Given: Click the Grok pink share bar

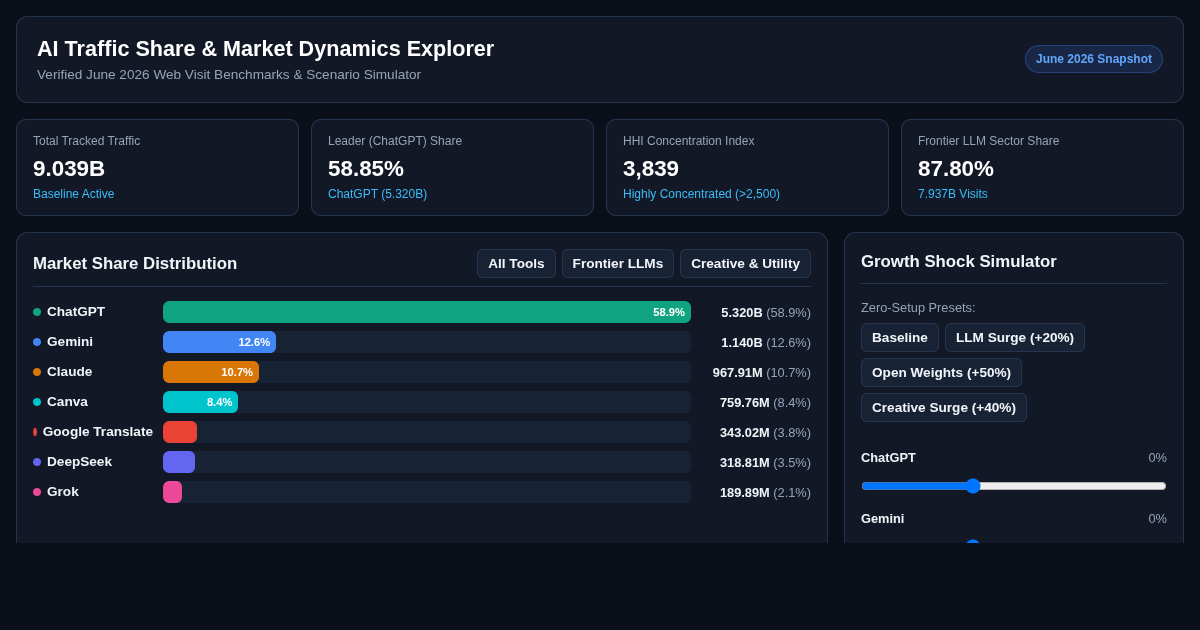Looking at the screenshot, I should tap(172, 492).
